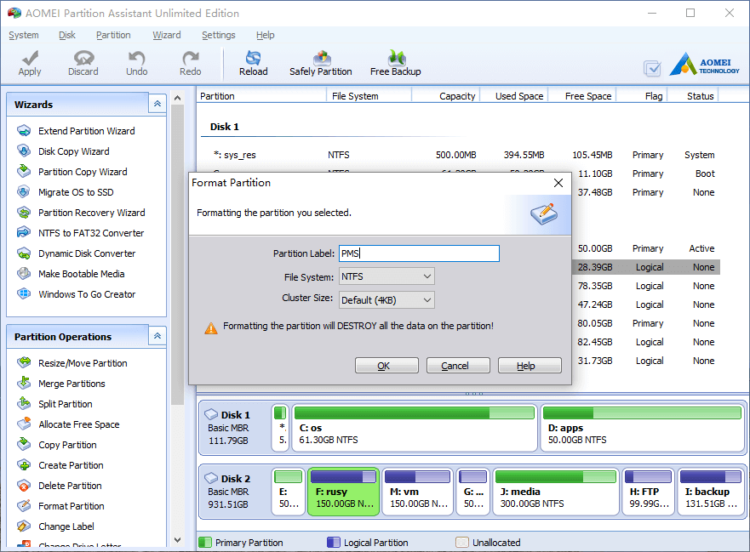Choose Split Partition operation
The image size is (750, 552).
click(65, 404)
